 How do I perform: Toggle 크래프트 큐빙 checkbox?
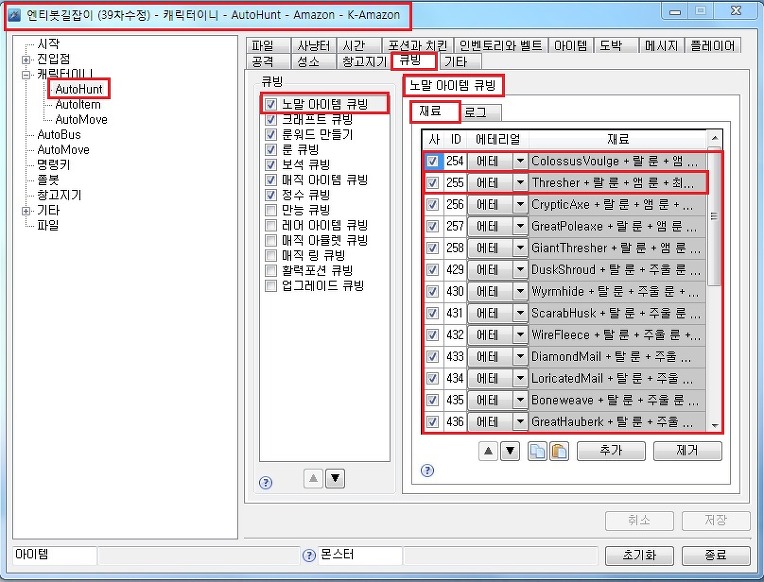coord(271,119)
